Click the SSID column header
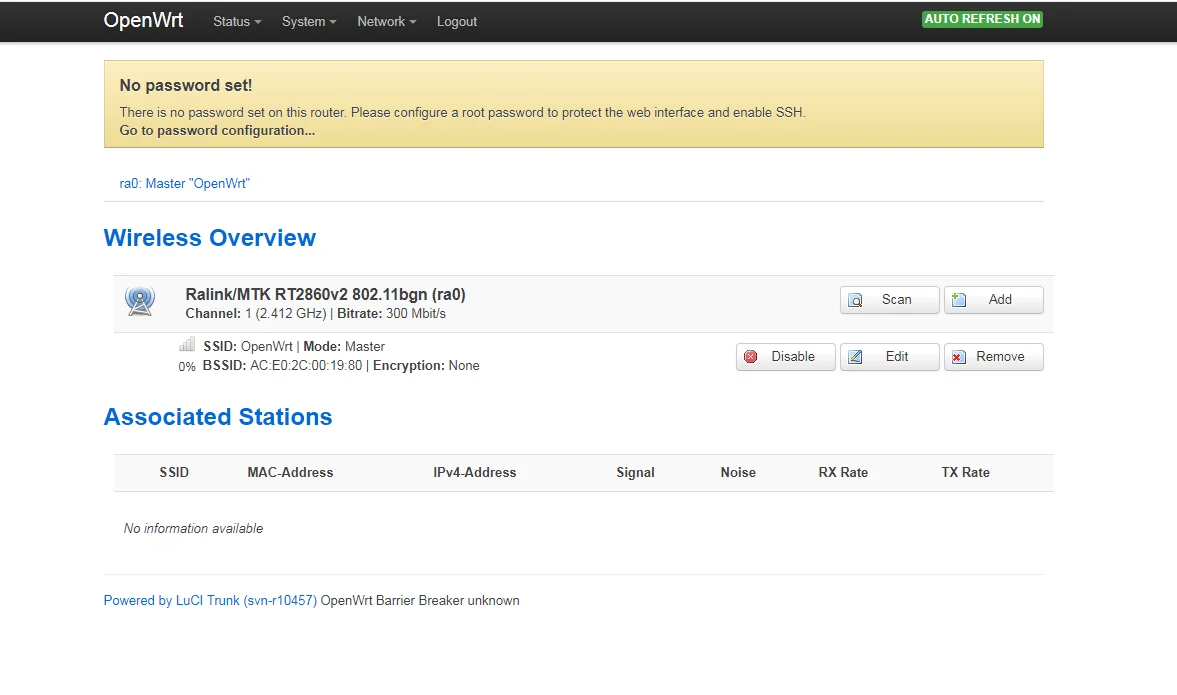 click(x=174, y=473)
